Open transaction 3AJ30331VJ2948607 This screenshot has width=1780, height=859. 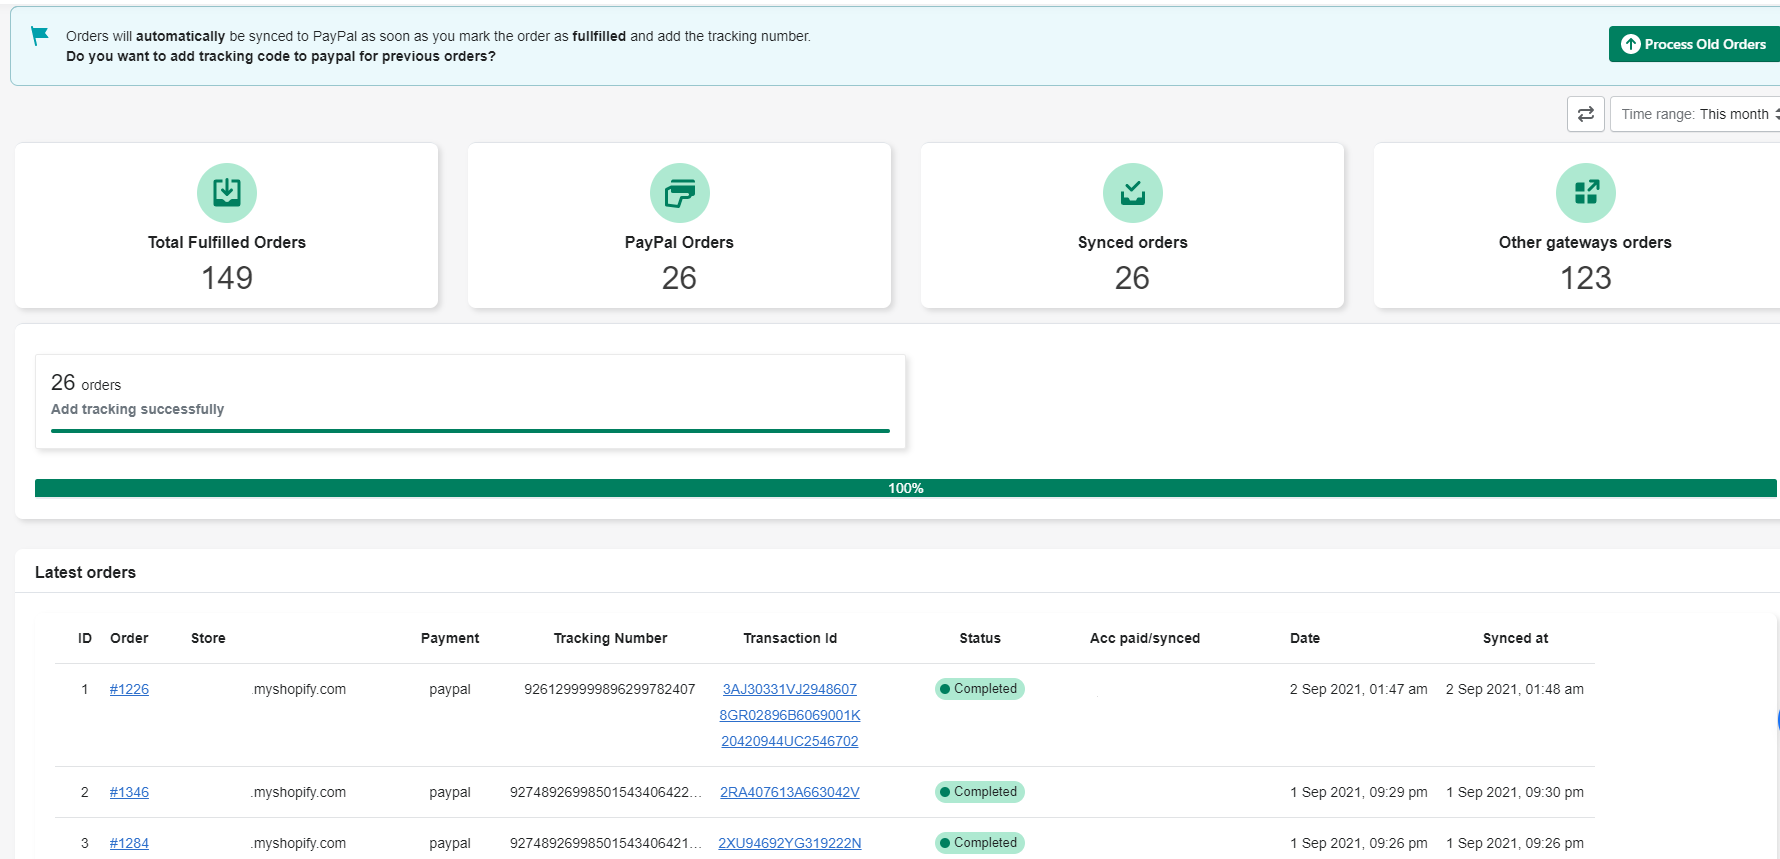[x=790, y=689]
